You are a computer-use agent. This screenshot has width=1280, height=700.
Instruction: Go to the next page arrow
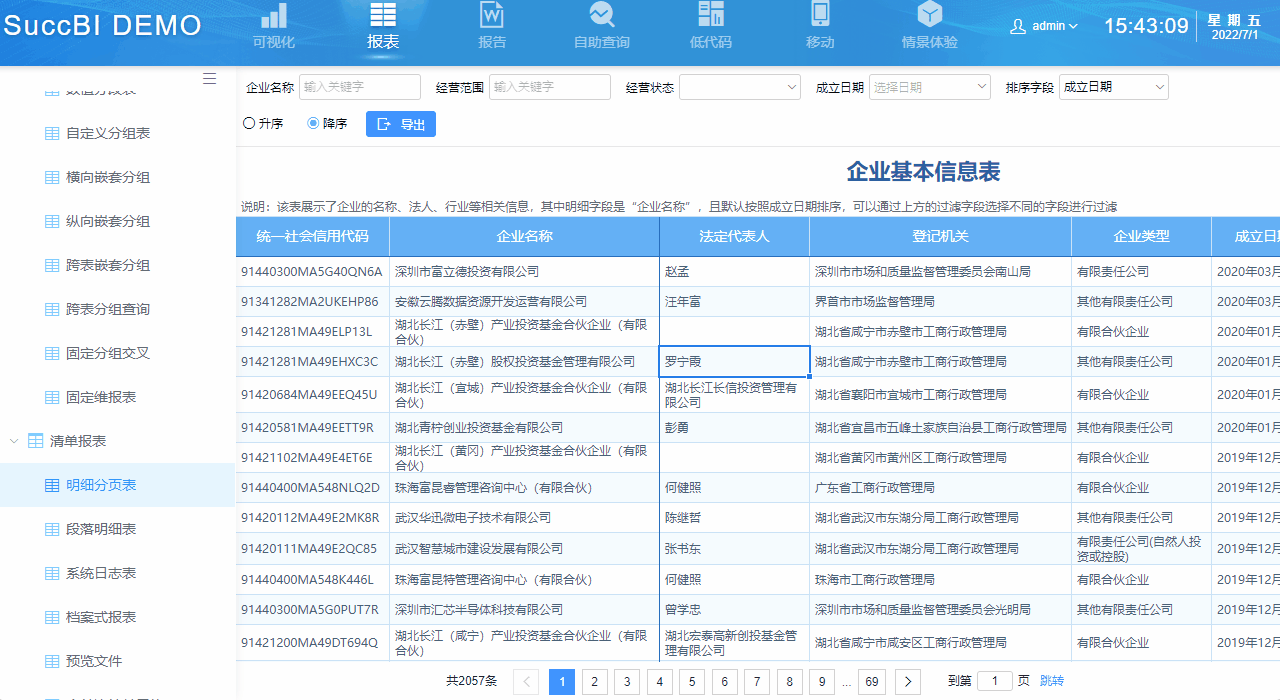(907, 682)
